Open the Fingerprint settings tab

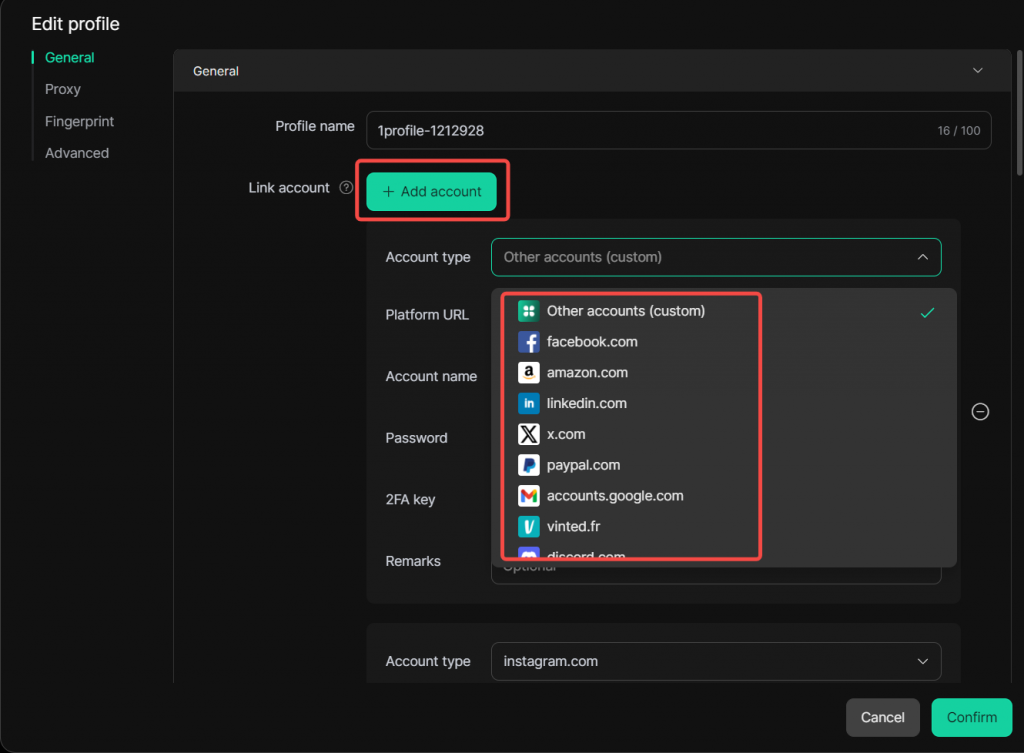[79, 122]
